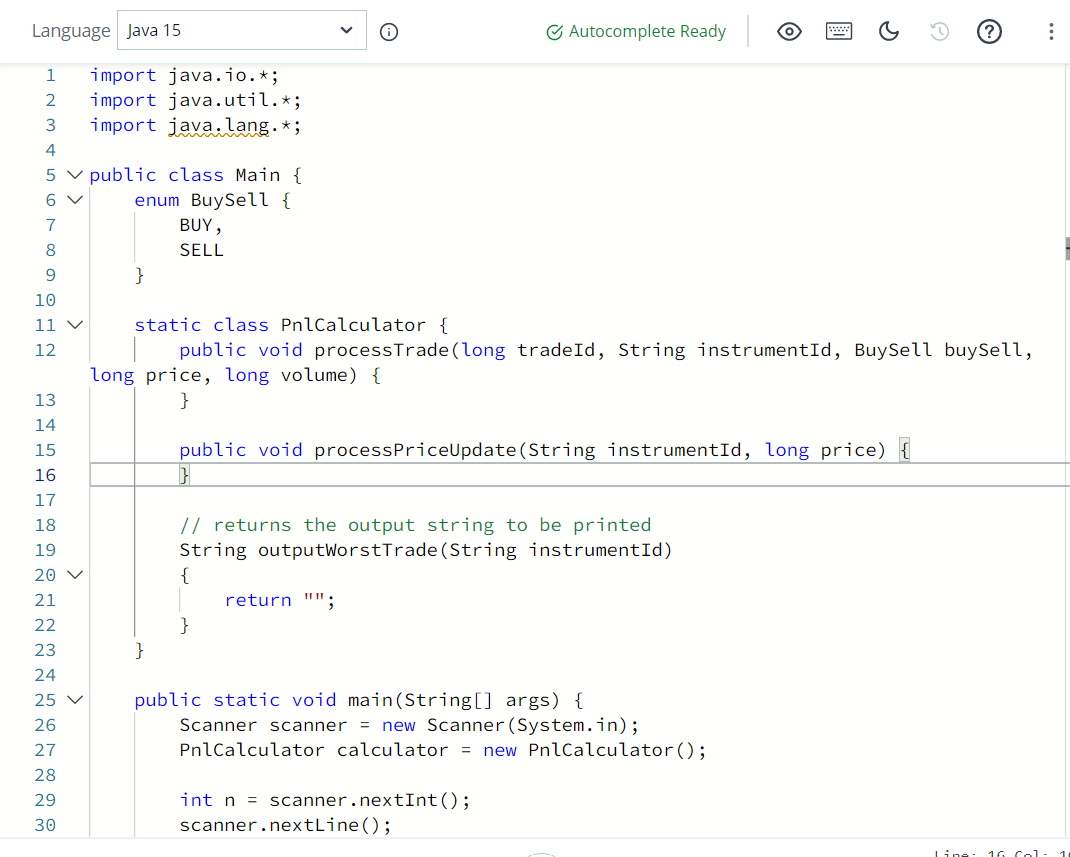Image resolution: width=1070 pixels, height=857 pixels.
Task: Switch to dark mode using the moon icon
Action: click(x=889, y=31)
